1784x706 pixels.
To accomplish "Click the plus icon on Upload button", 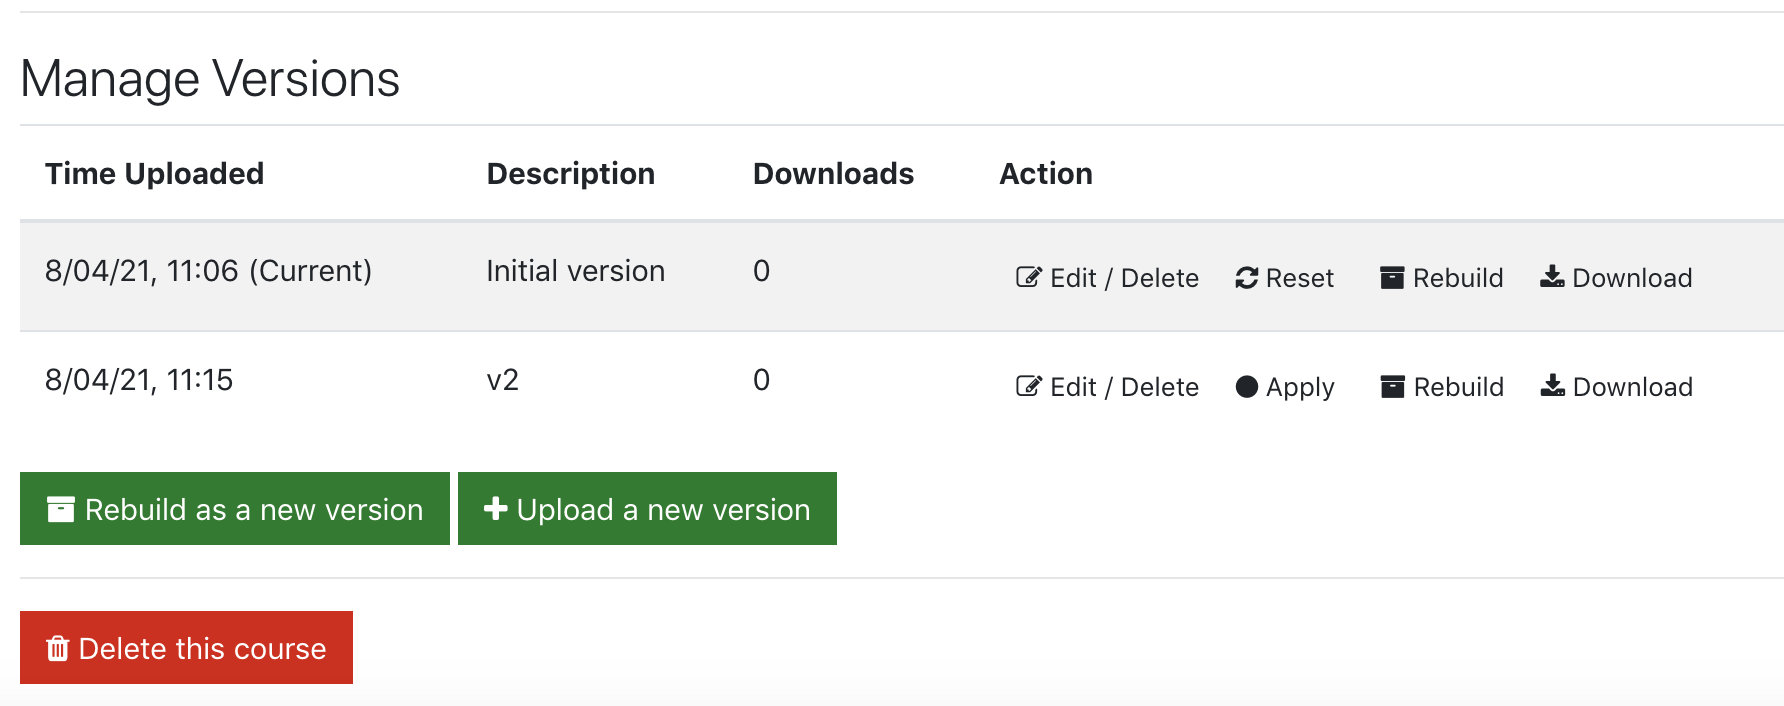I will click(495, 508).
